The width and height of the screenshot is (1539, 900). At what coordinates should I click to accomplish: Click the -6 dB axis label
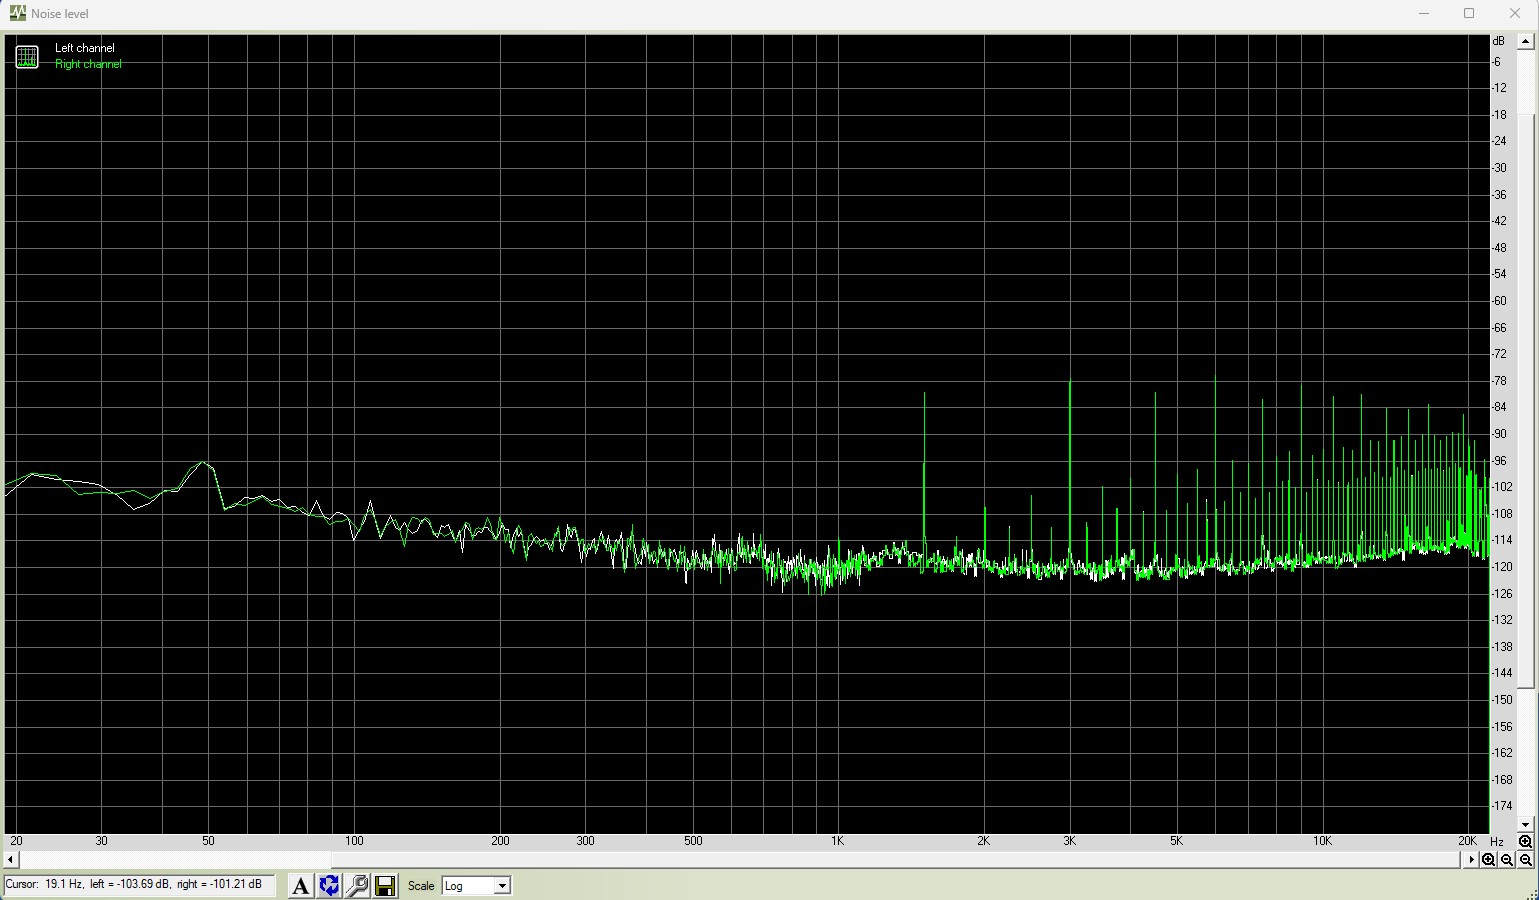pyautogui.click(x=1497, y=62)
